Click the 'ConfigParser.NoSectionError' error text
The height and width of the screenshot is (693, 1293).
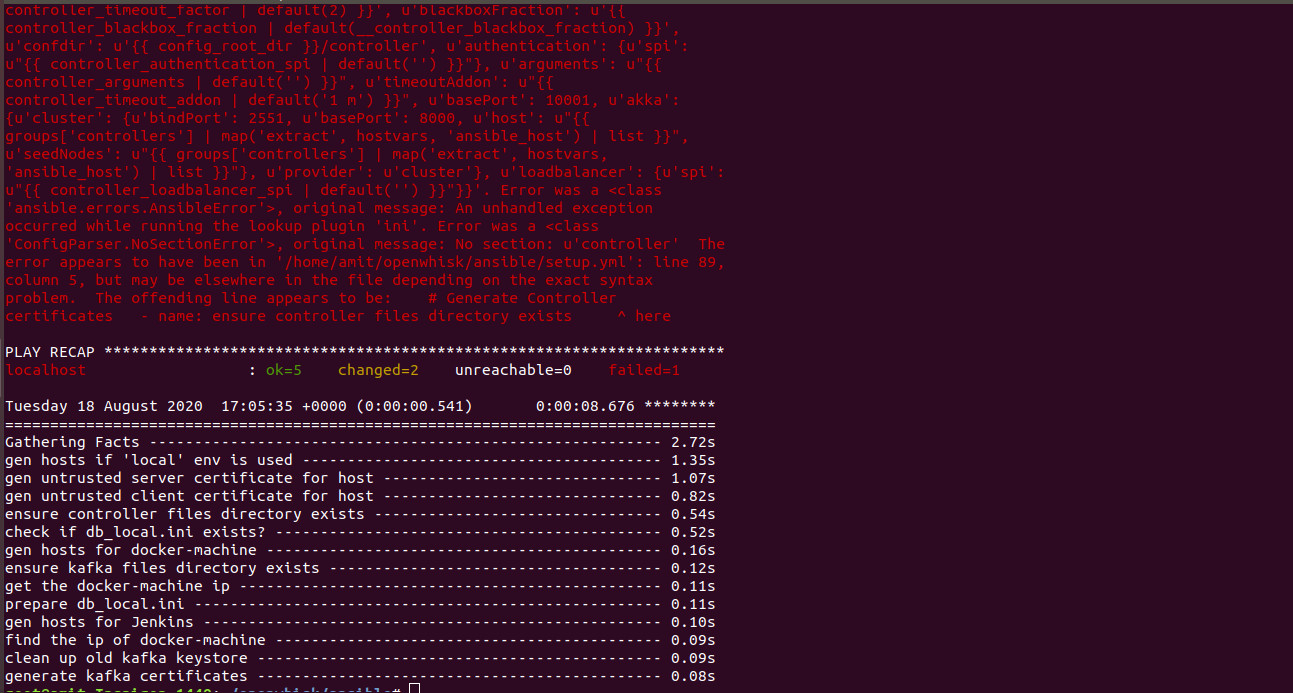[x=130, y=244]
